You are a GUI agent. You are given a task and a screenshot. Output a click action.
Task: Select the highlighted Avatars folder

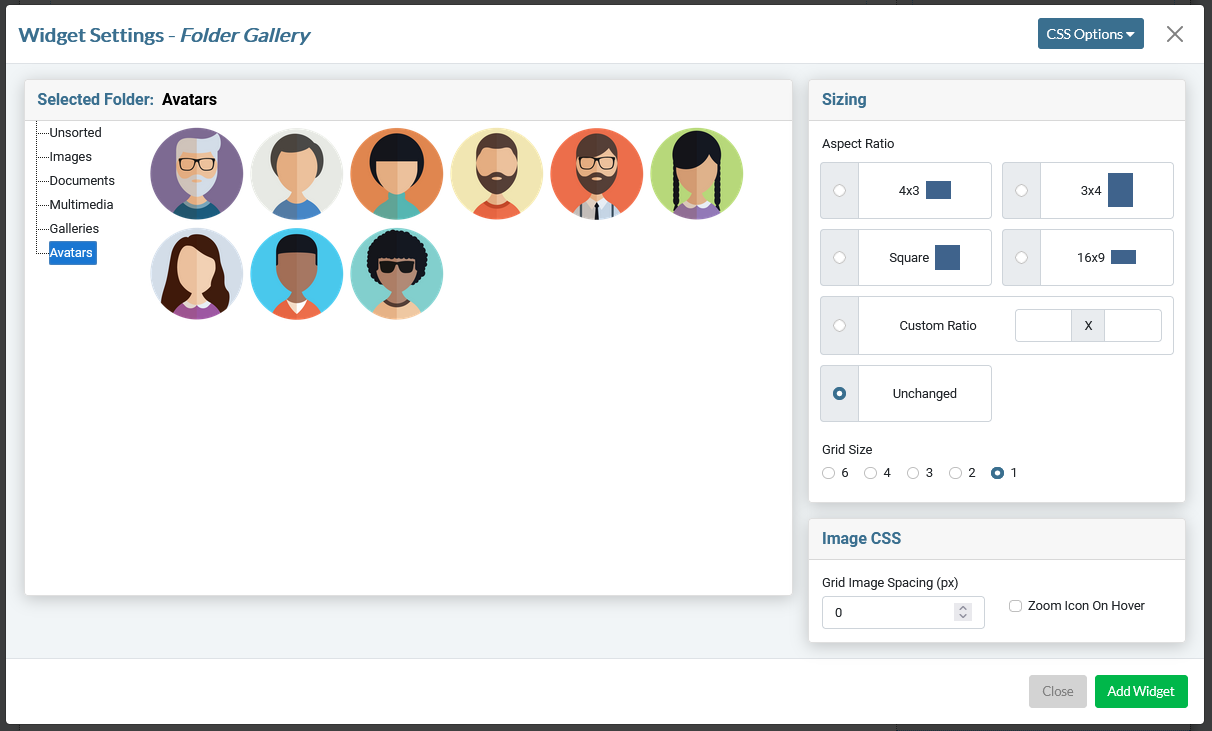point(72,253)
